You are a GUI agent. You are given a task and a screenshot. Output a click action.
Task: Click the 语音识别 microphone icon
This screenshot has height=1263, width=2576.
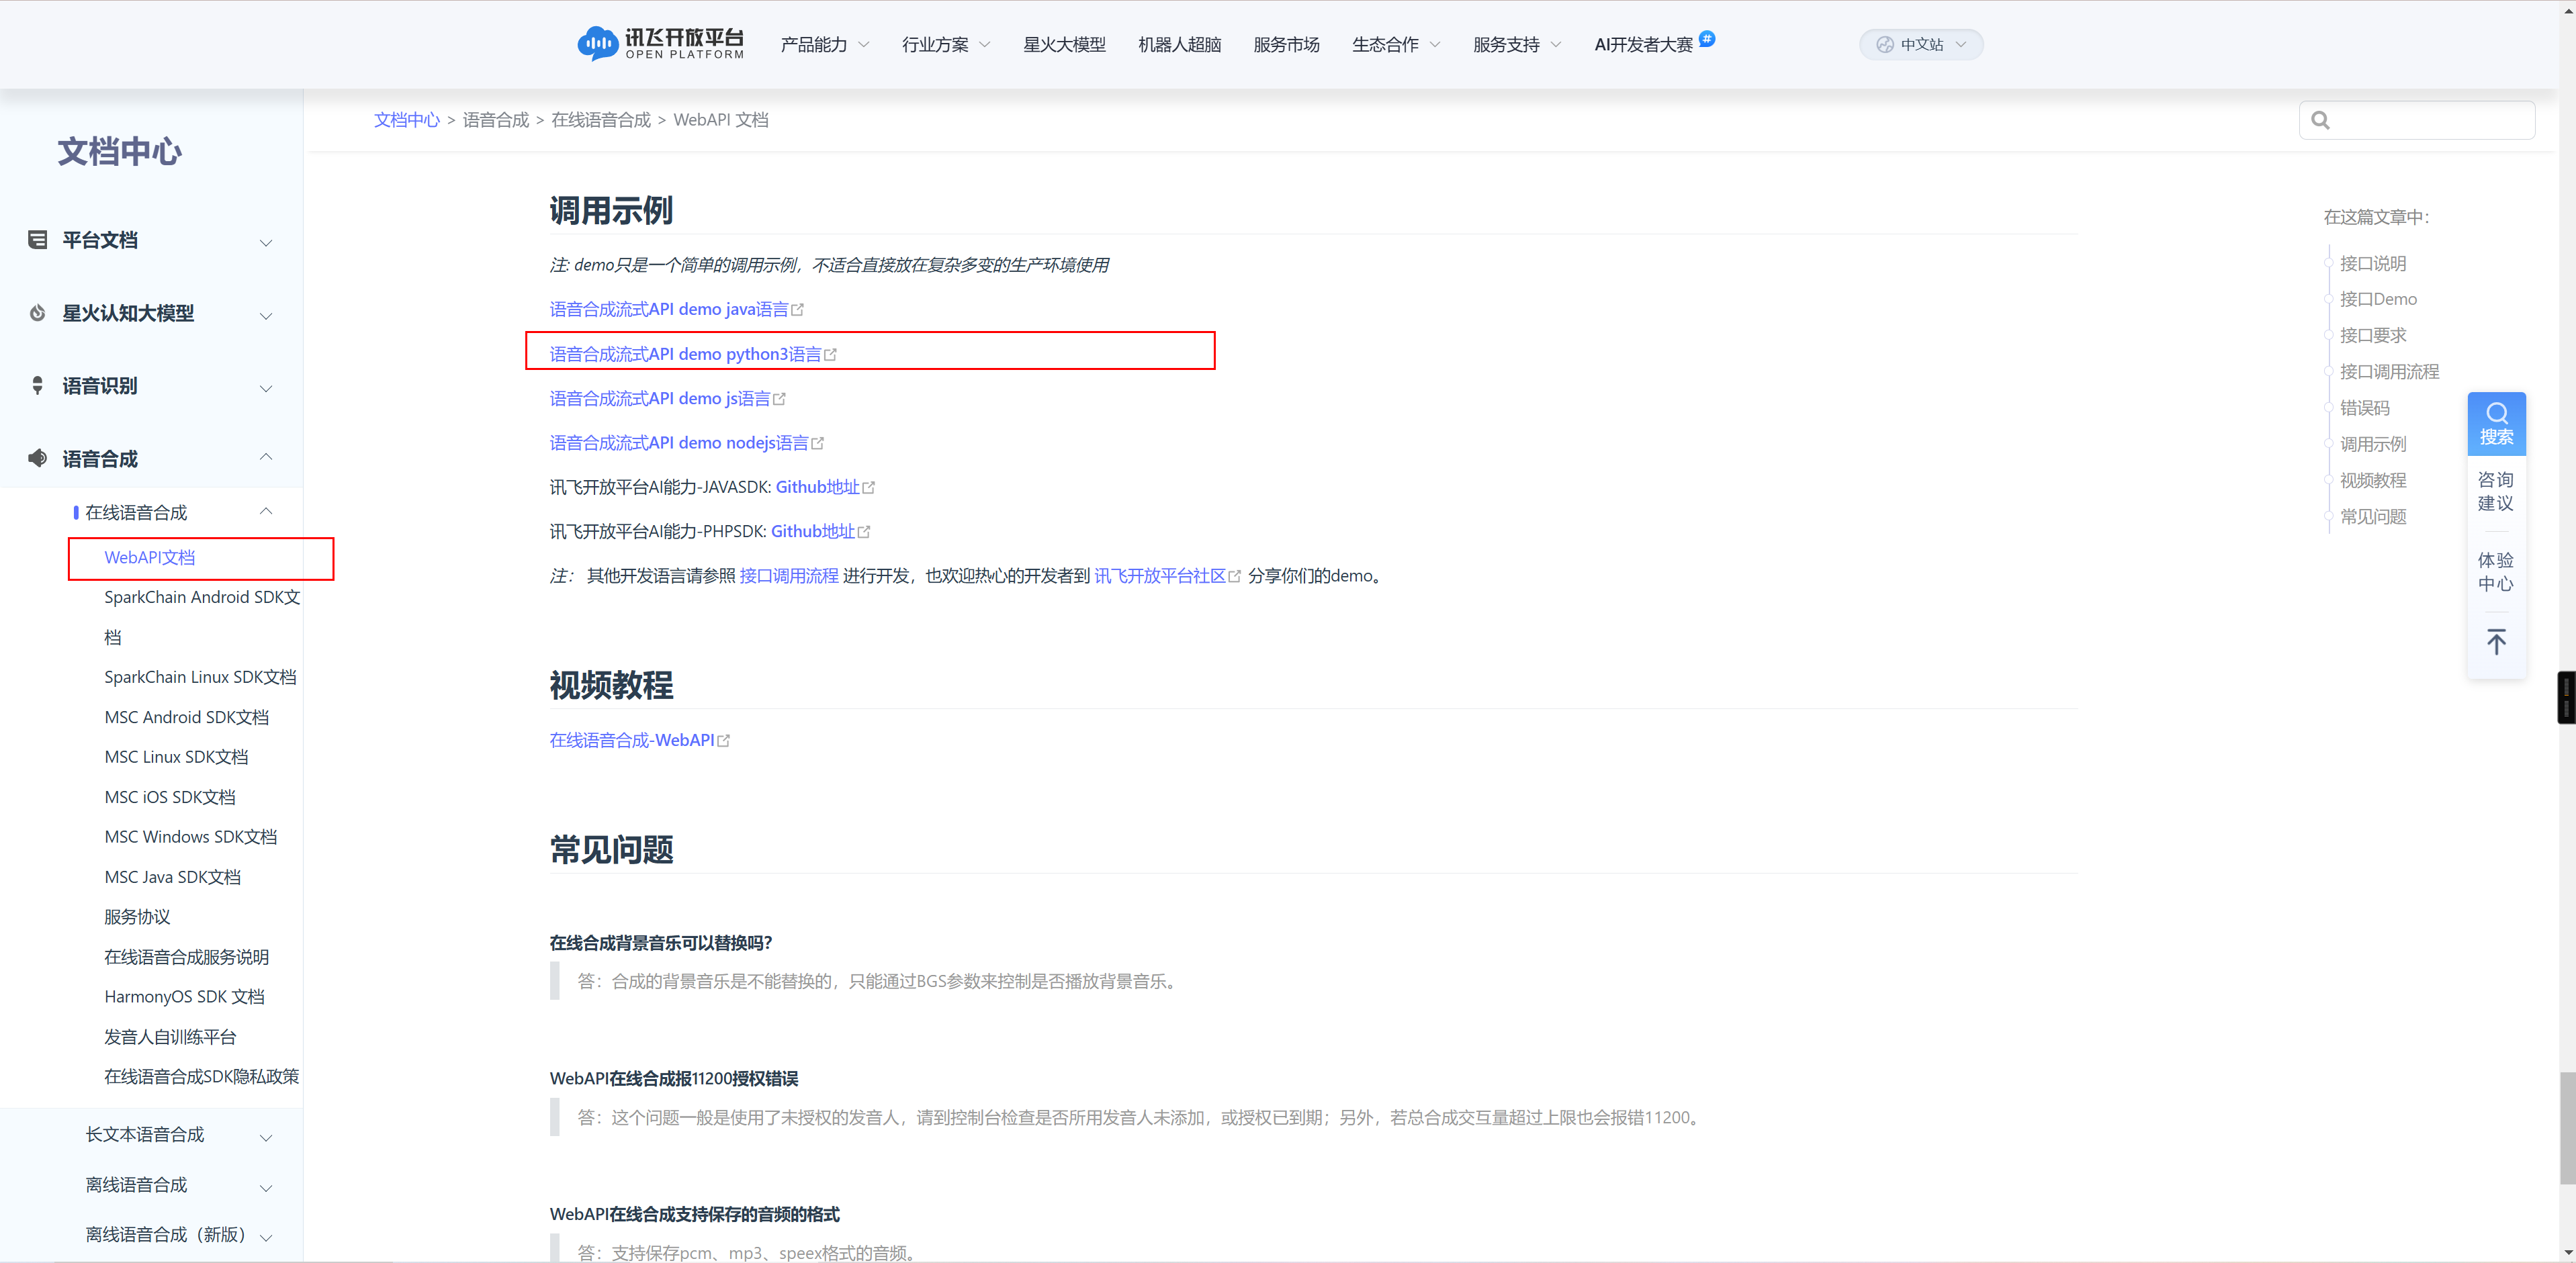[38, 386]
